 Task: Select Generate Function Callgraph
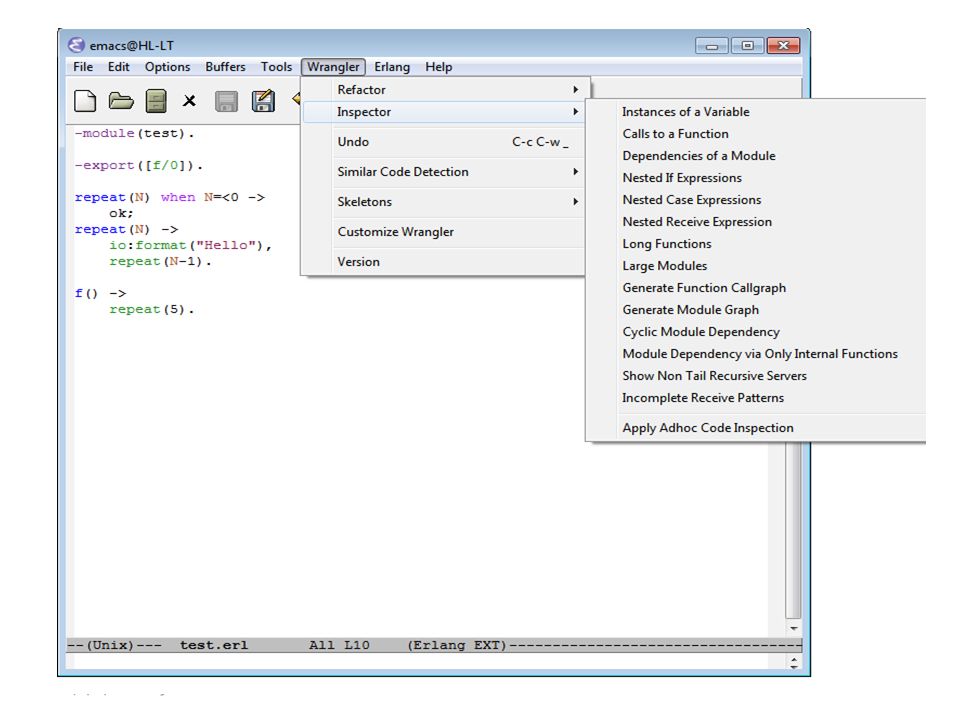pyautogui.click(x=756, y=288)
